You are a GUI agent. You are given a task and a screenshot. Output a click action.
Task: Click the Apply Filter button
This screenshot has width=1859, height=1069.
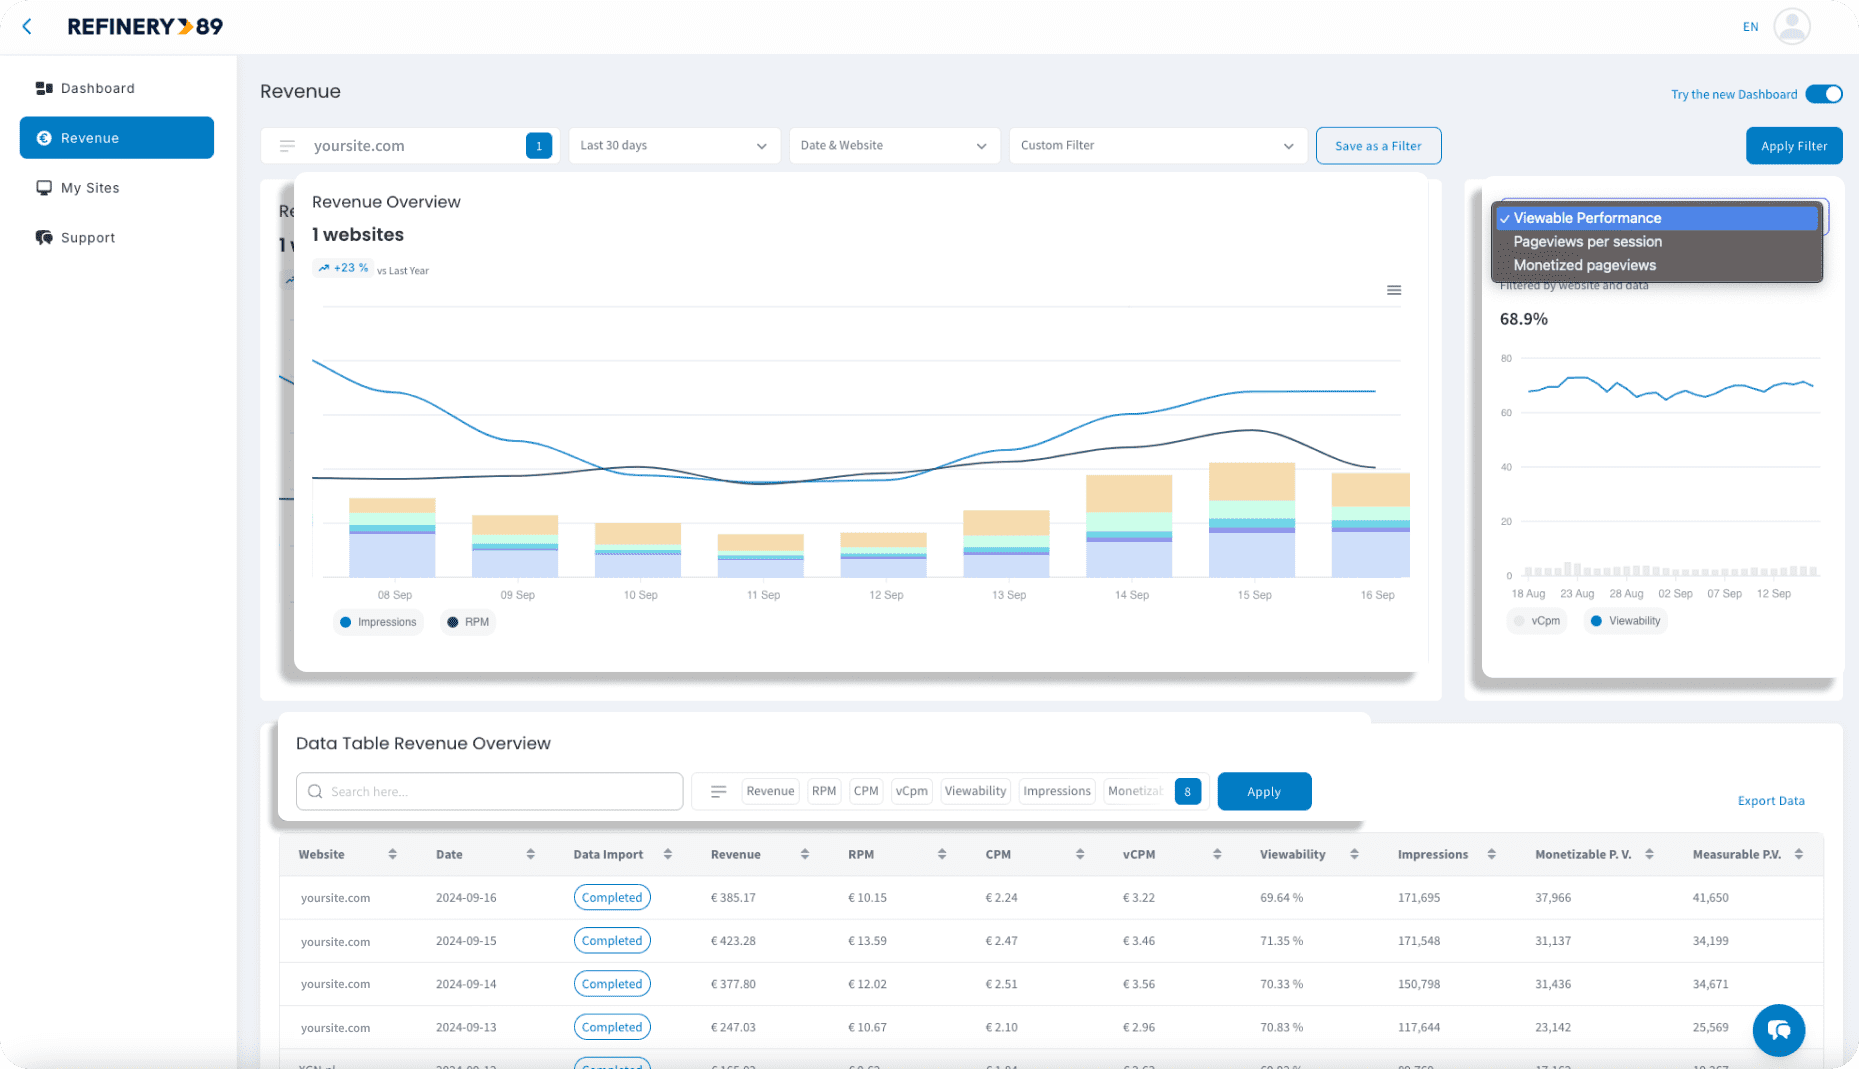click(x=1794, y=146)
